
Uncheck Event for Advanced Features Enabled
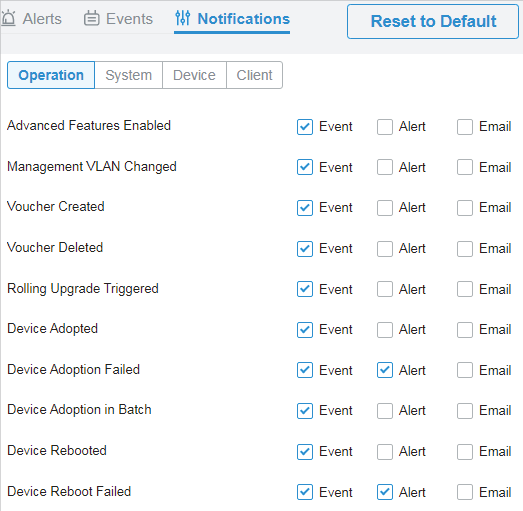click(305, 127)
